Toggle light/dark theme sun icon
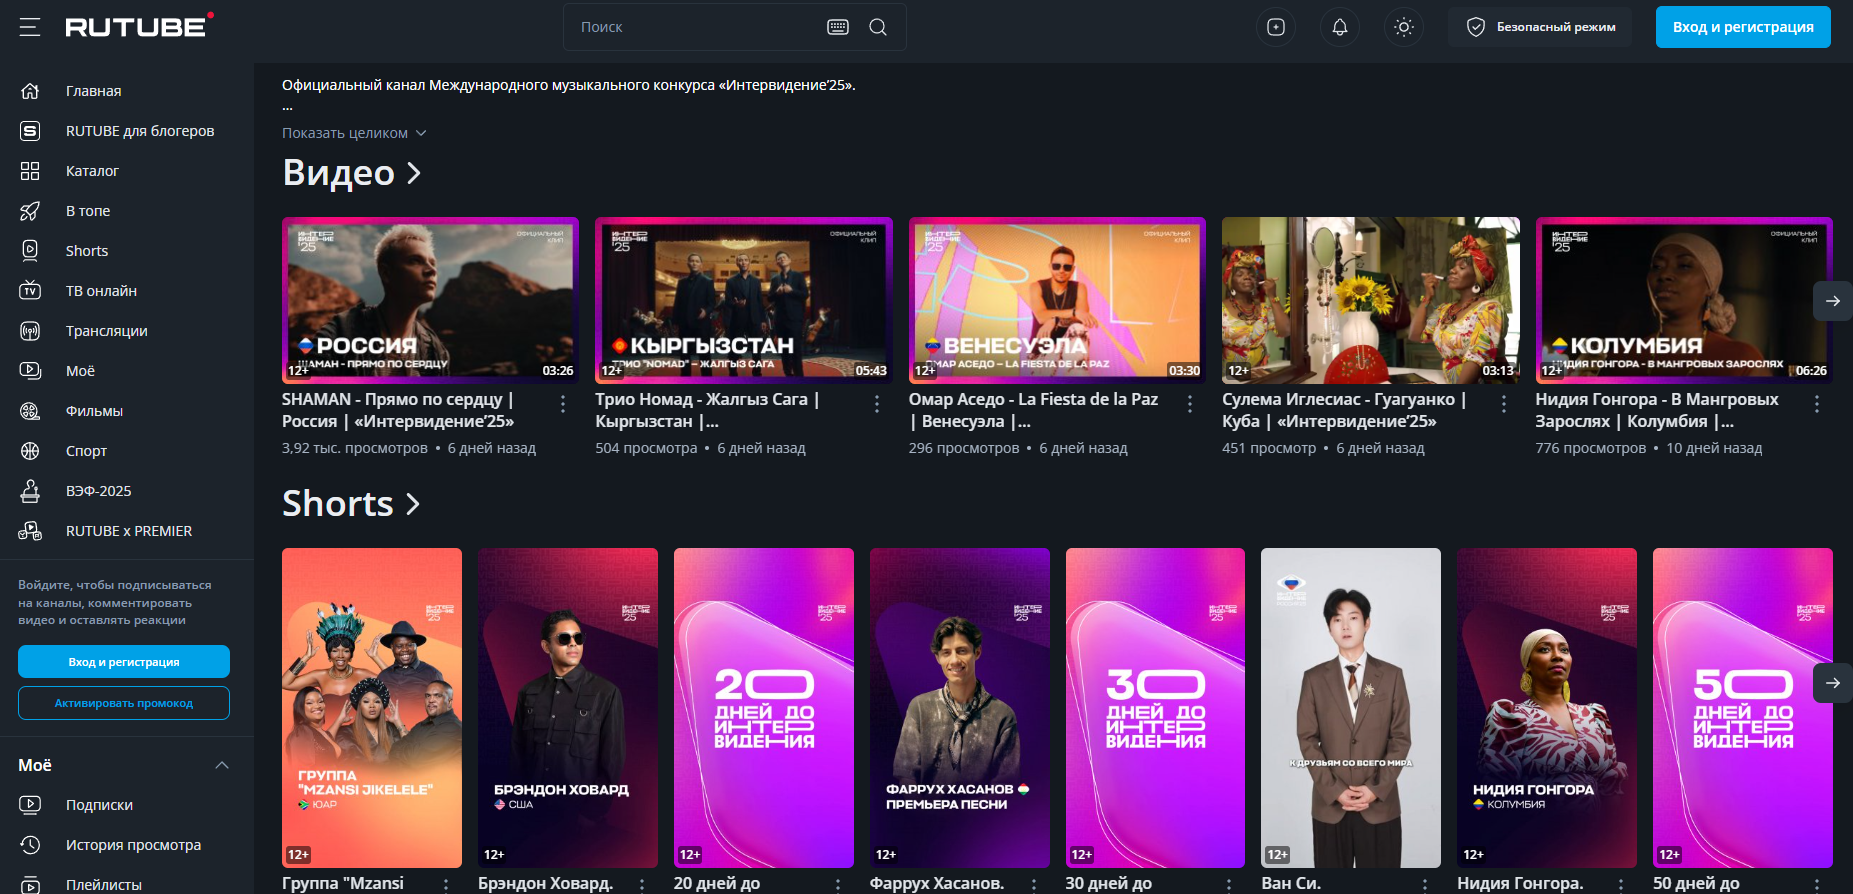The width and height of the screenshot is (1853, 894). [1404, 27]
